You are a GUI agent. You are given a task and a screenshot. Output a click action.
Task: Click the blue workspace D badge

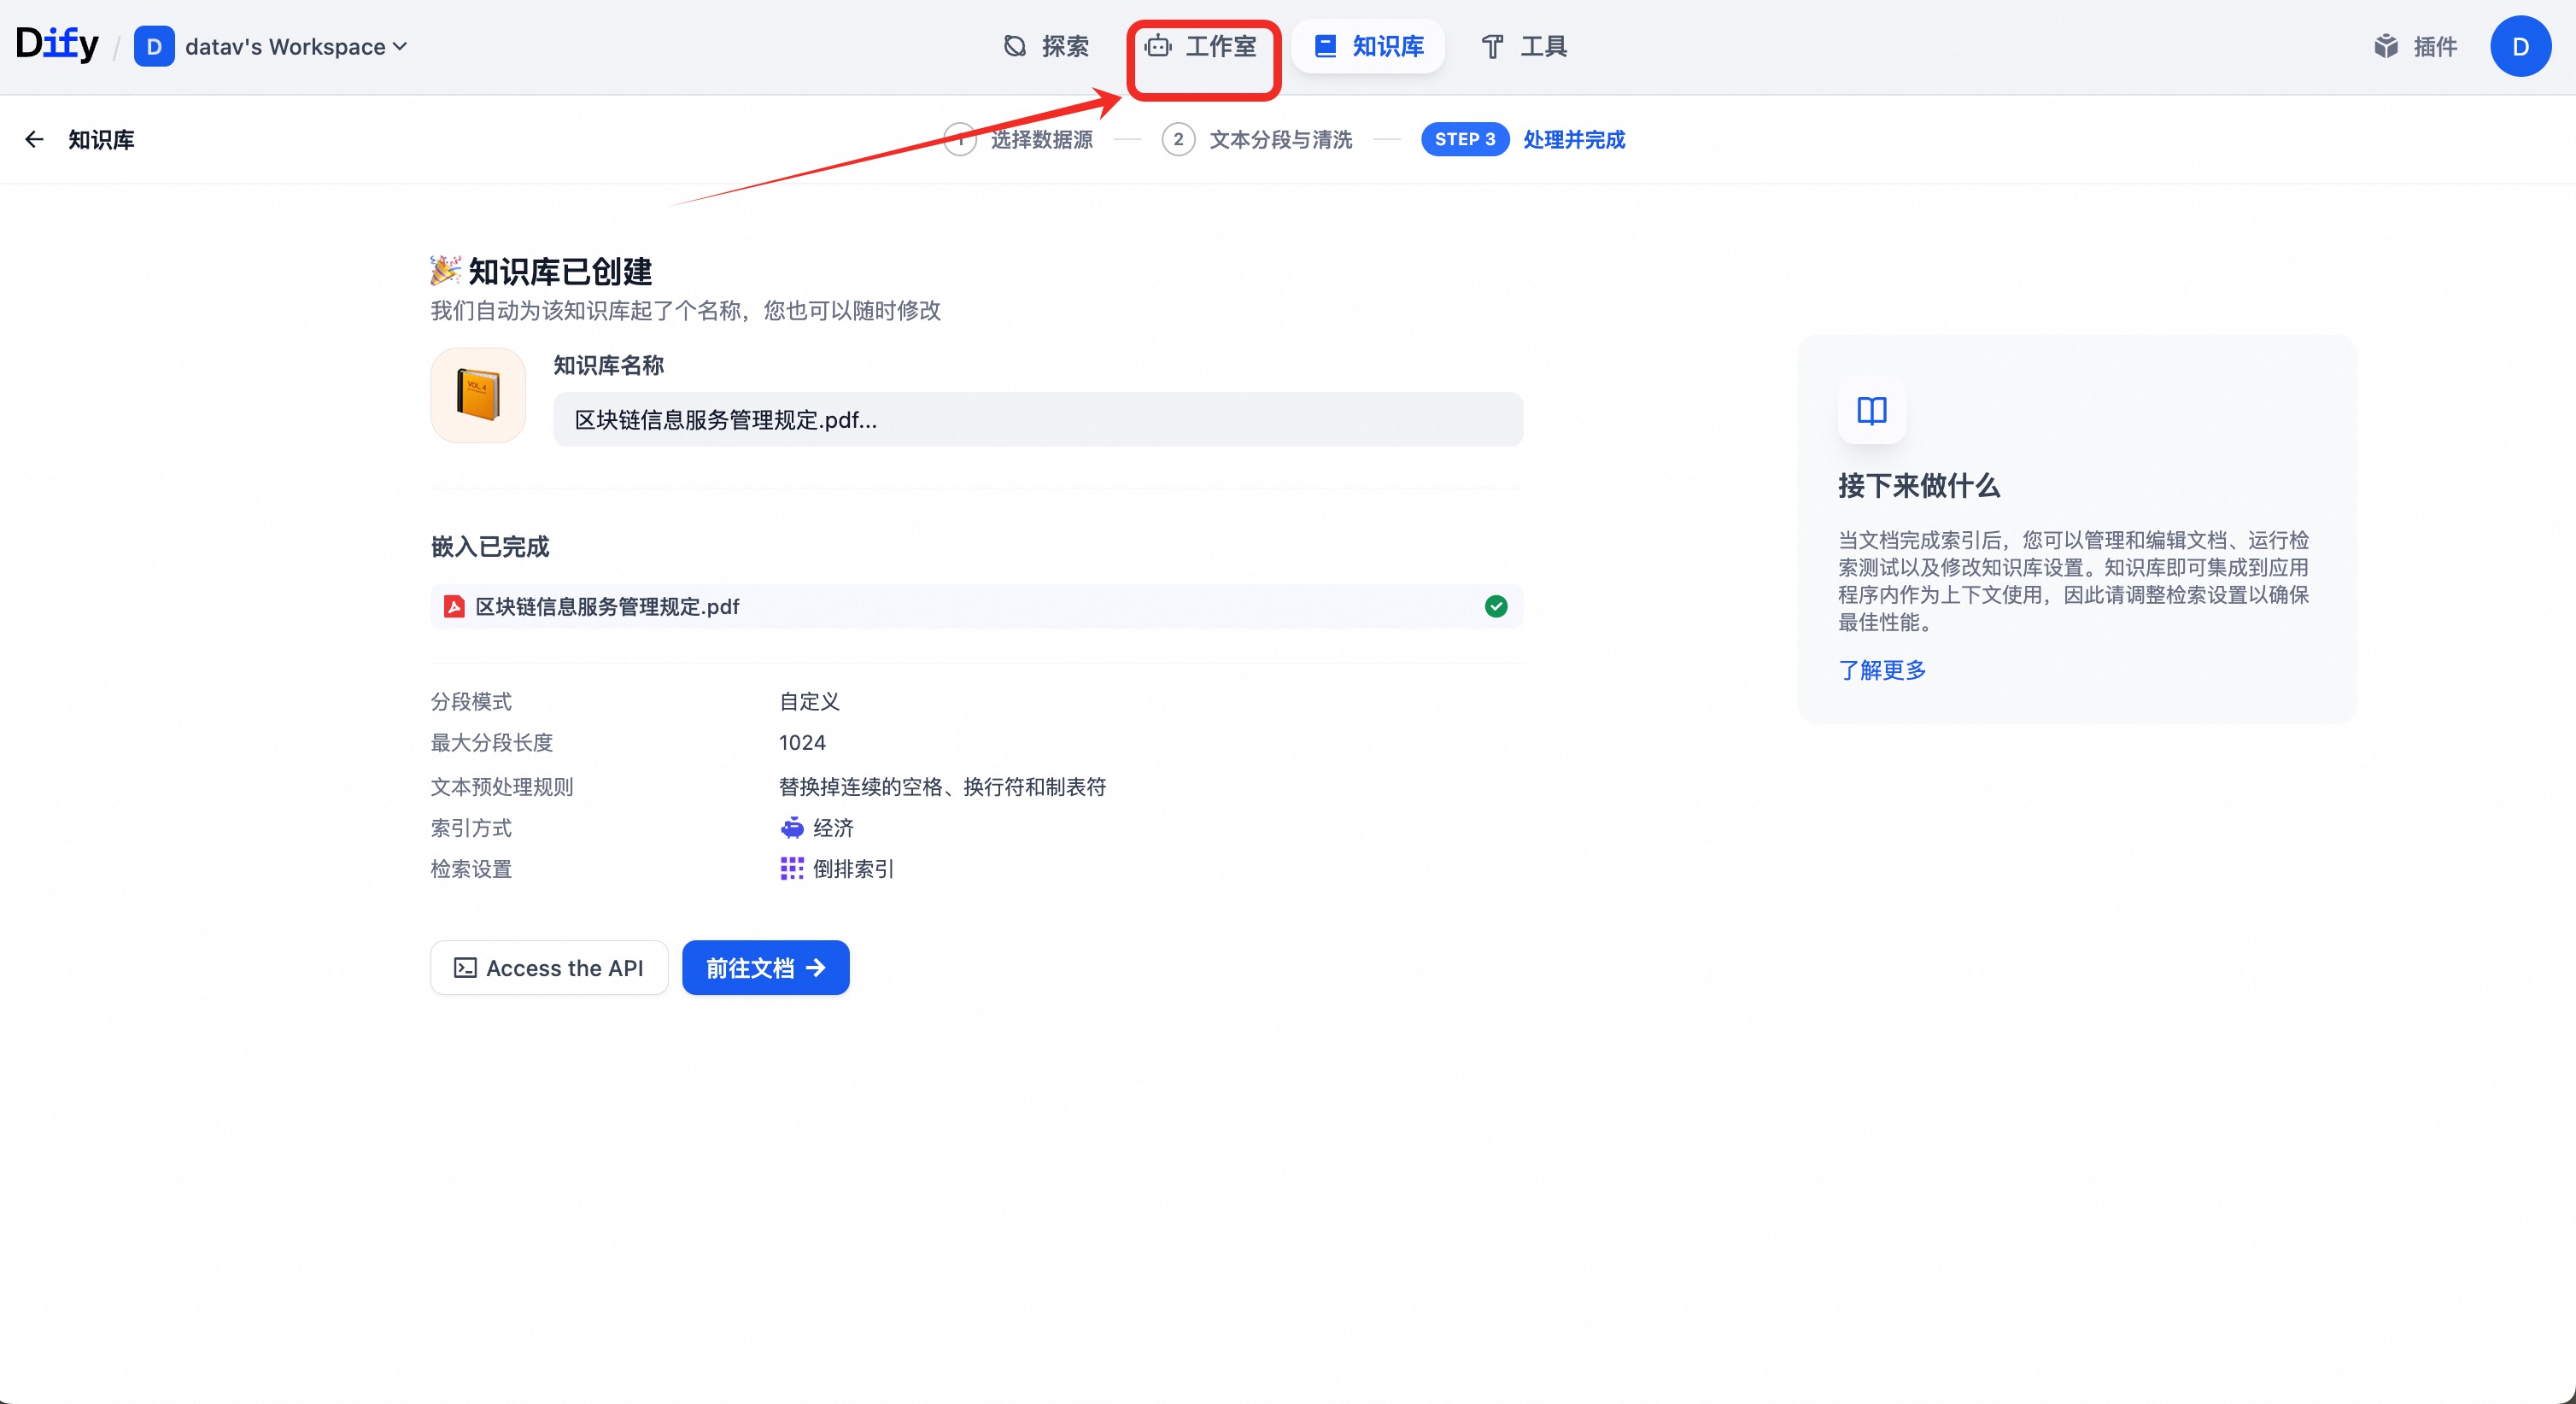(x=154, y=47)
